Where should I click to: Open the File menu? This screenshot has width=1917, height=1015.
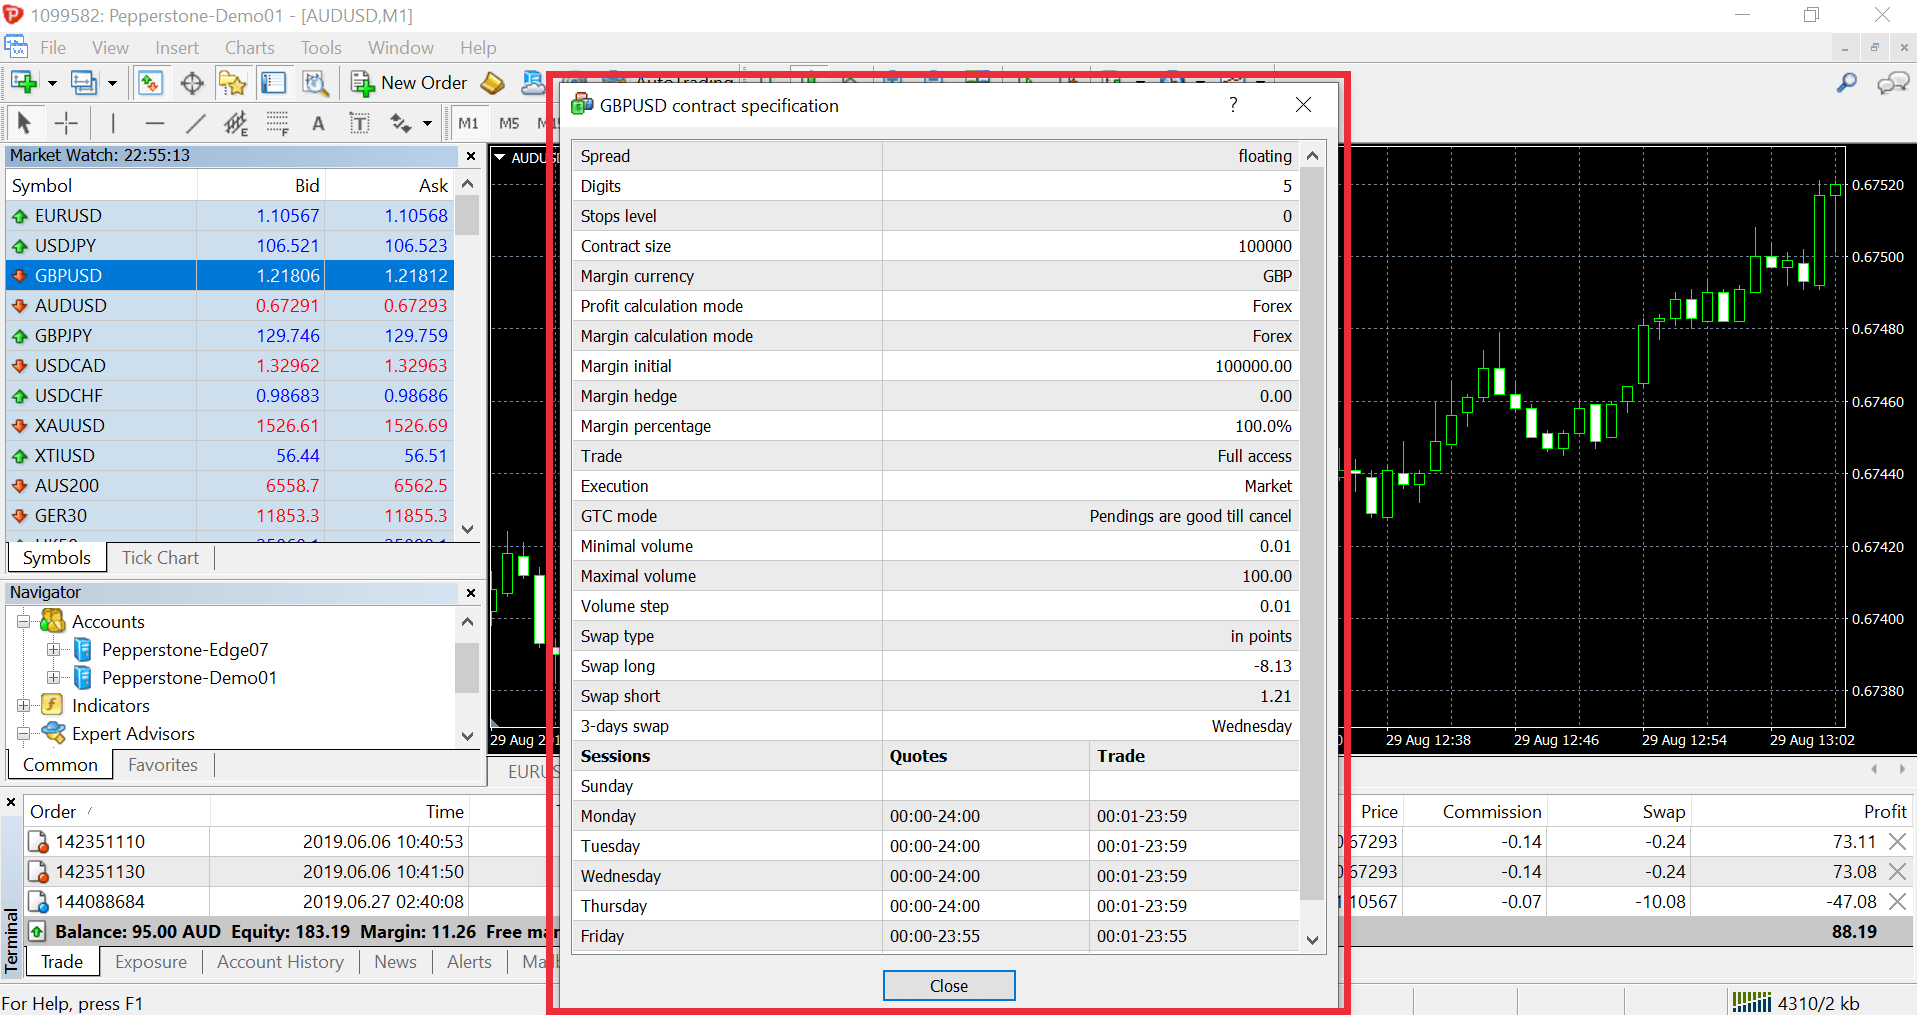coord(53,48)
